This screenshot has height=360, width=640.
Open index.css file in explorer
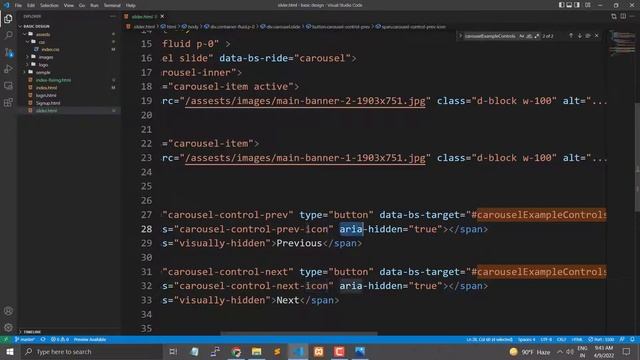(x=50, y=49)
